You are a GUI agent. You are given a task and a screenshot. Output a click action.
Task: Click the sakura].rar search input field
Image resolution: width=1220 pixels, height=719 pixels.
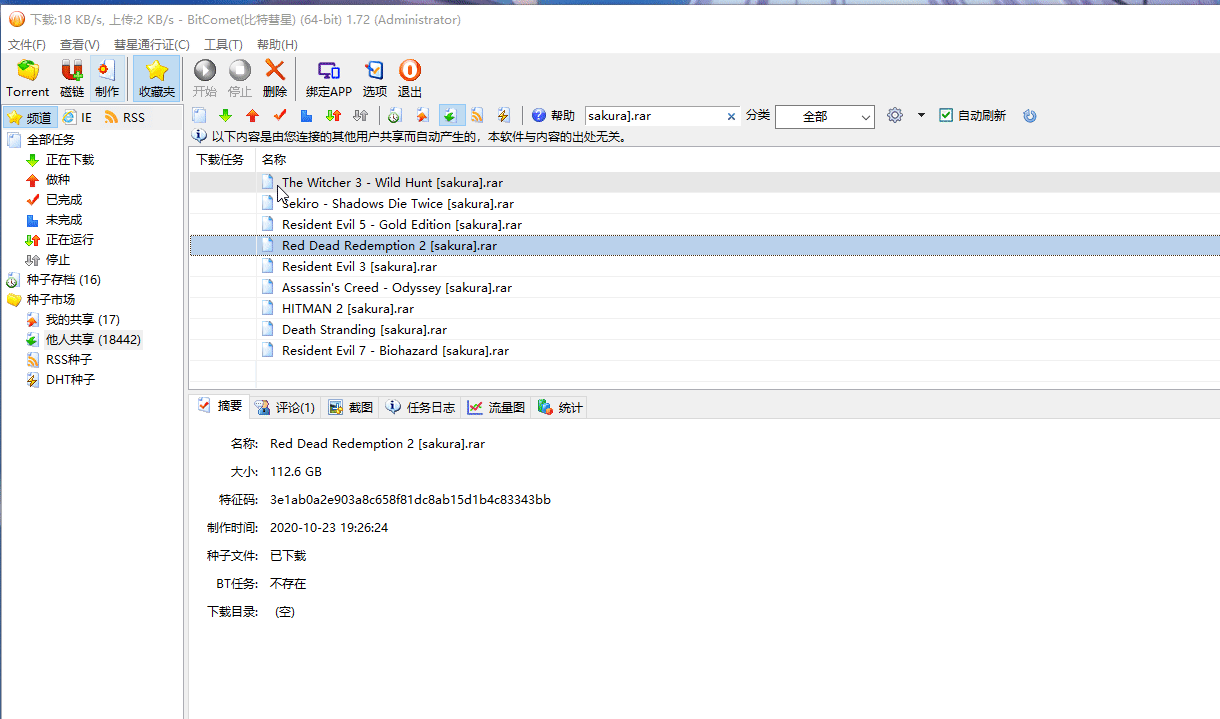pyautogui.click(x=654, y=116)
